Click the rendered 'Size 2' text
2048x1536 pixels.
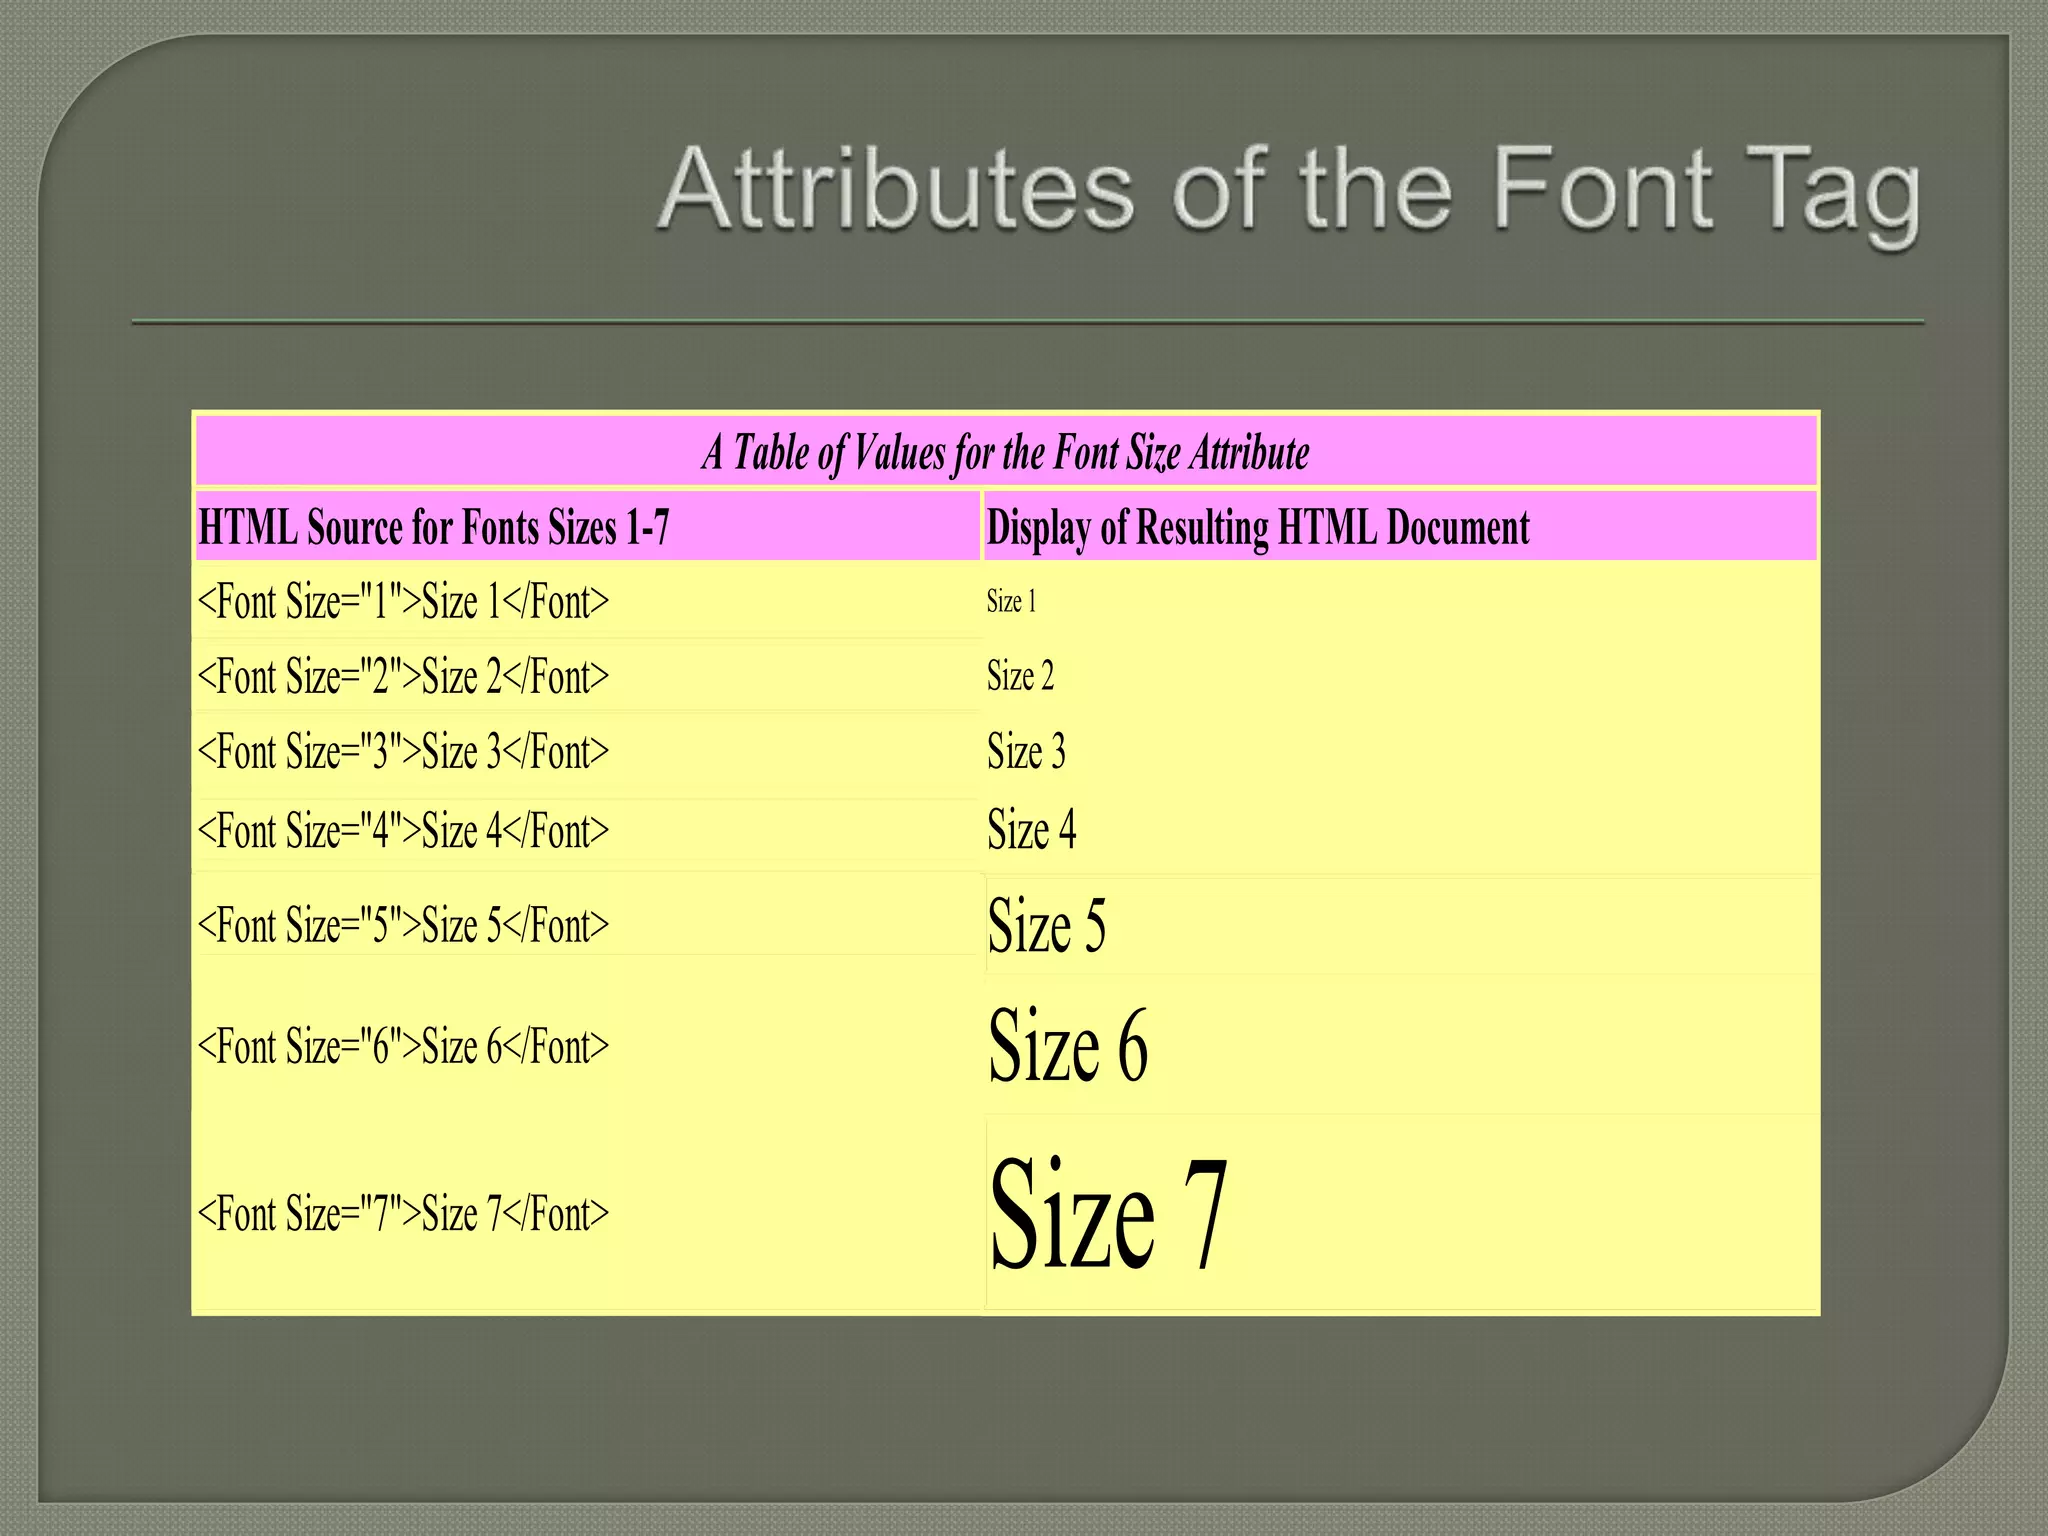pyautogui.click(x=1020, y=676)
